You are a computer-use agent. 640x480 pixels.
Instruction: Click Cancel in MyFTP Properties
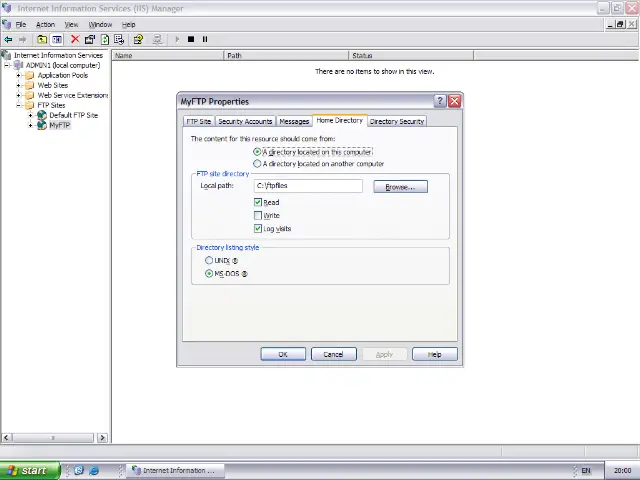[333, 354]
